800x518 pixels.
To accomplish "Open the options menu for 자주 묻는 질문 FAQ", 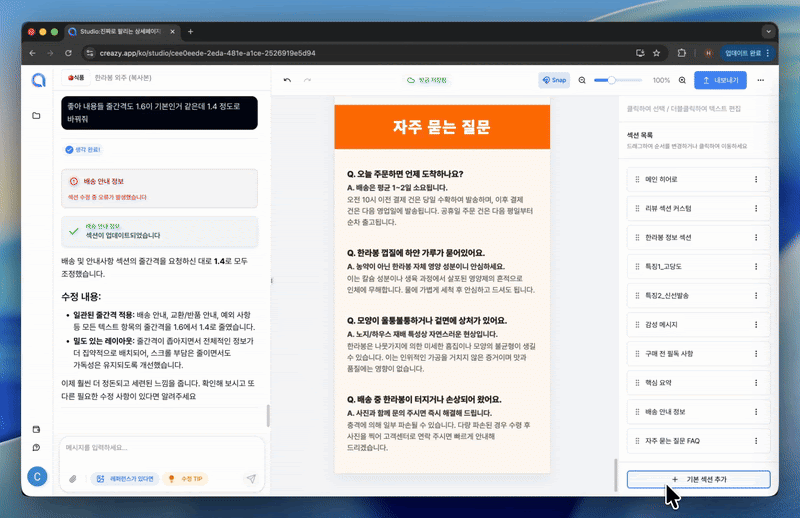I will [756, 440].
